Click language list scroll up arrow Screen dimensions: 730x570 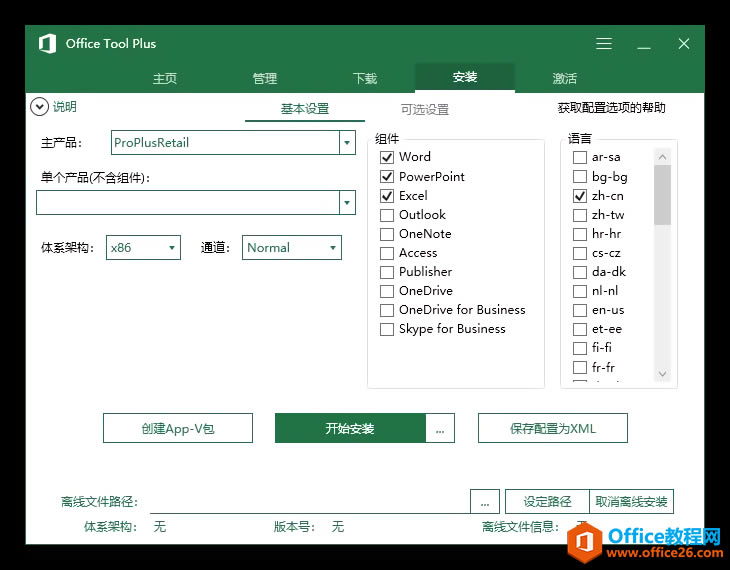click(x=662, y=157)
